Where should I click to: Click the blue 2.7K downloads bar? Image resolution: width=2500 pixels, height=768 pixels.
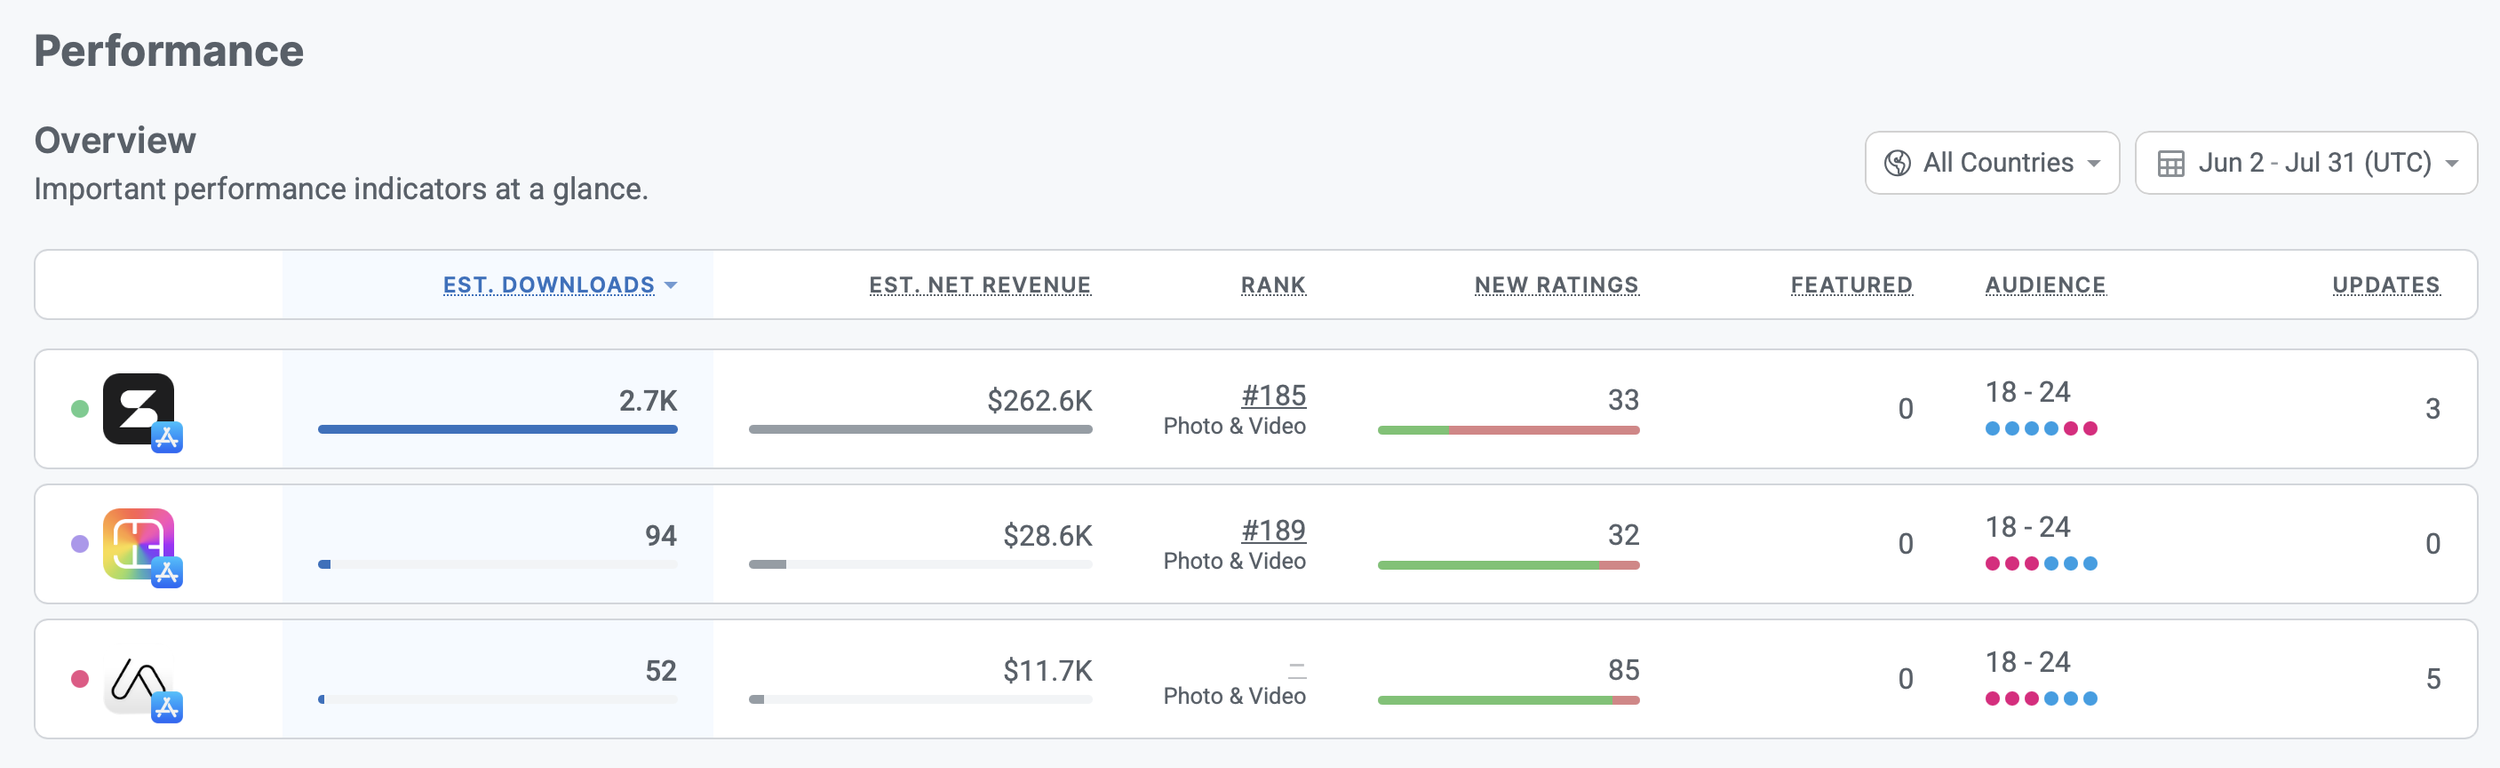497,429
